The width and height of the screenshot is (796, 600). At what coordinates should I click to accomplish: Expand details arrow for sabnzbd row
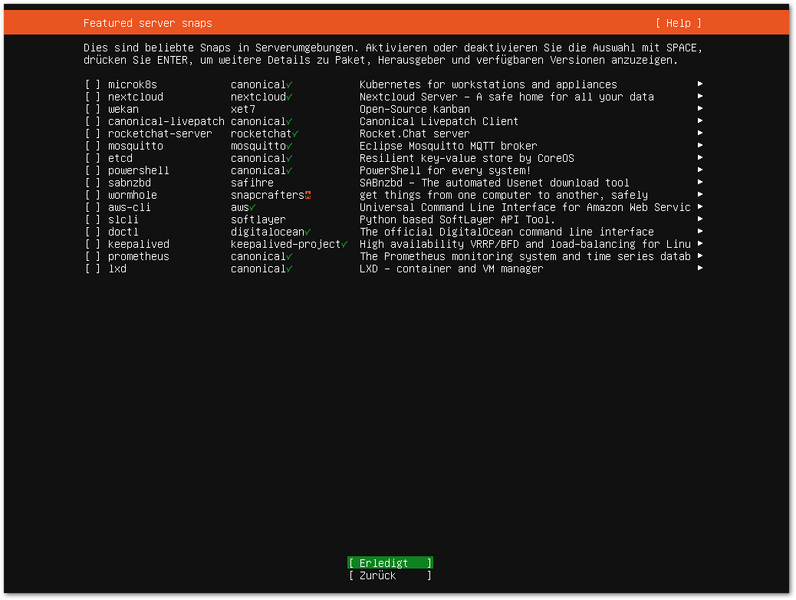coord(700,182)
